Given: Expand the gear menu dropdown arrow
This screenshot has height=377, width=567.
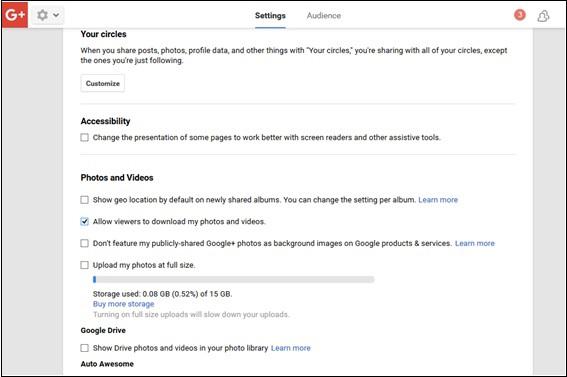Looking at the screenshot, I should point(56,16).
